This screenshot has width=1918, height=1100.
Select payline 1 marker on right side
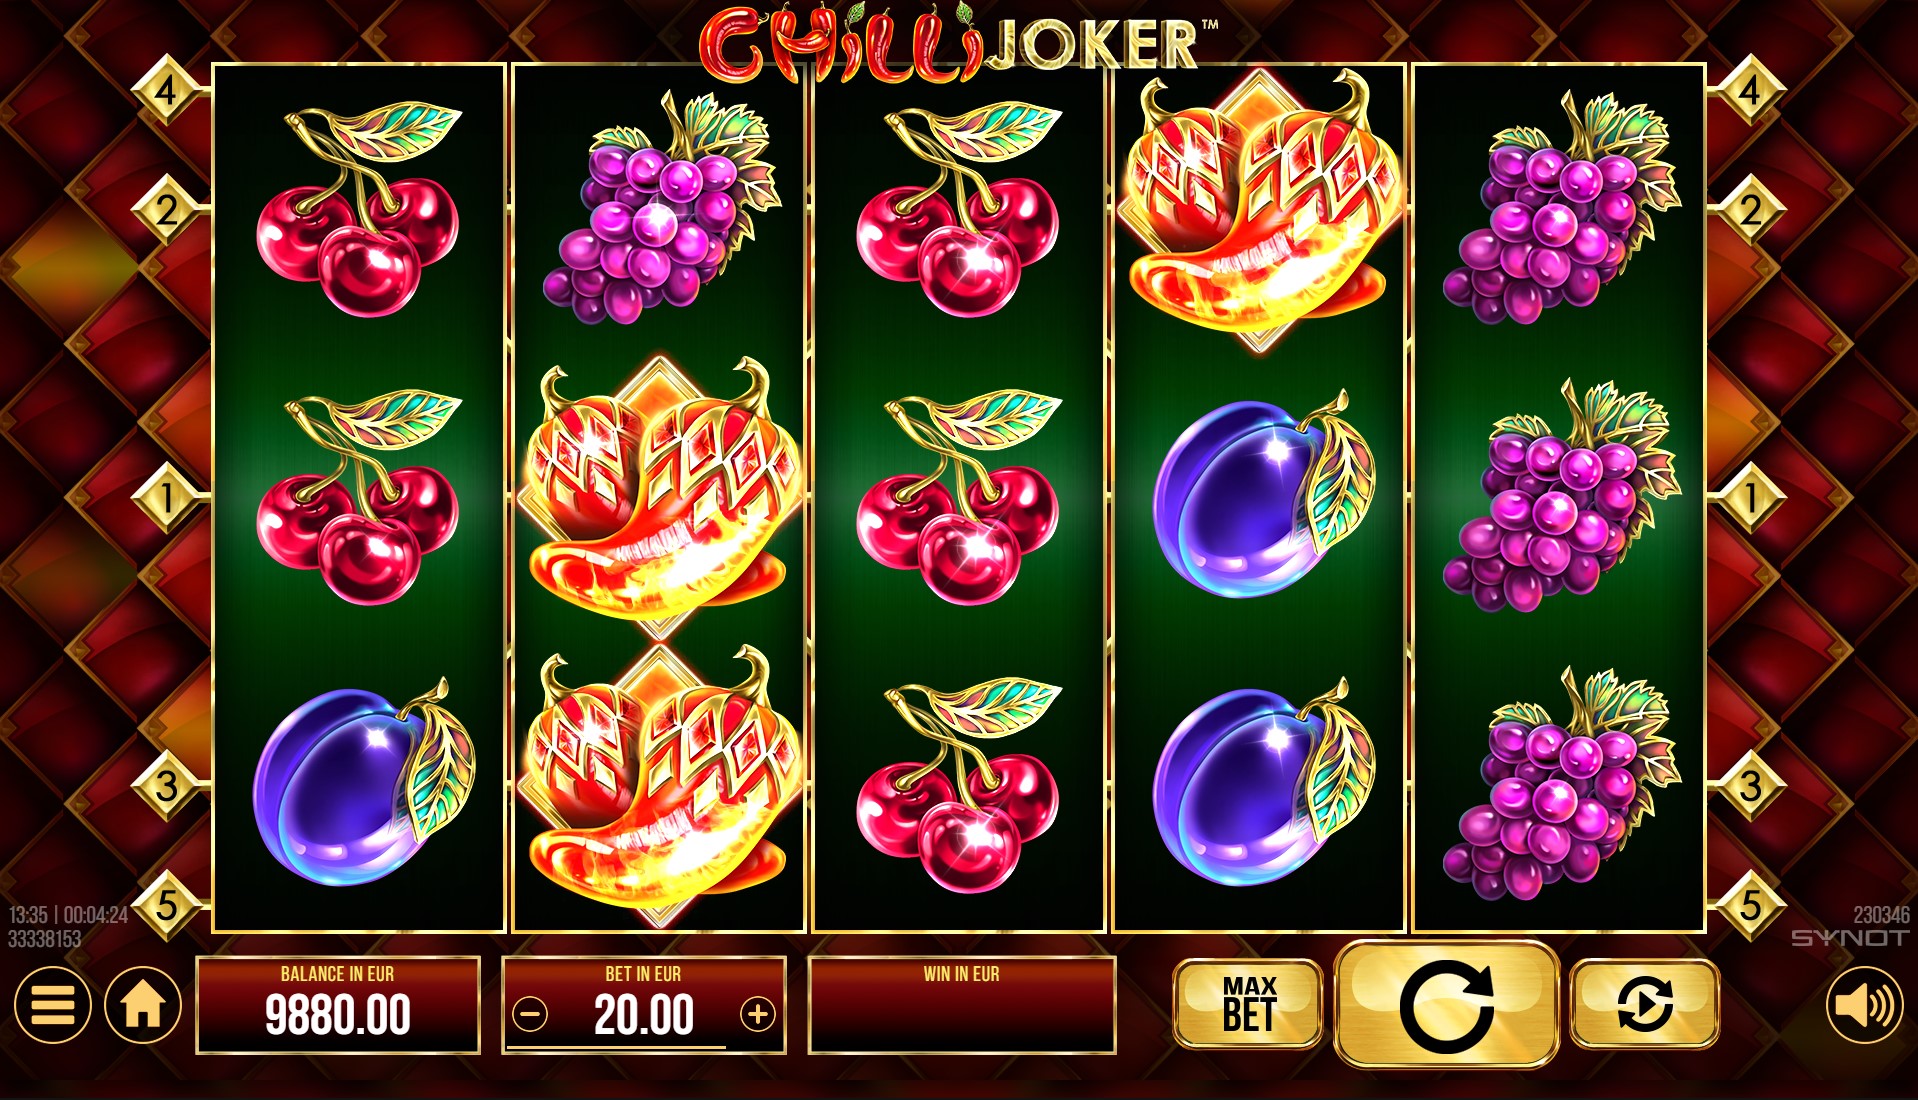1750,497
